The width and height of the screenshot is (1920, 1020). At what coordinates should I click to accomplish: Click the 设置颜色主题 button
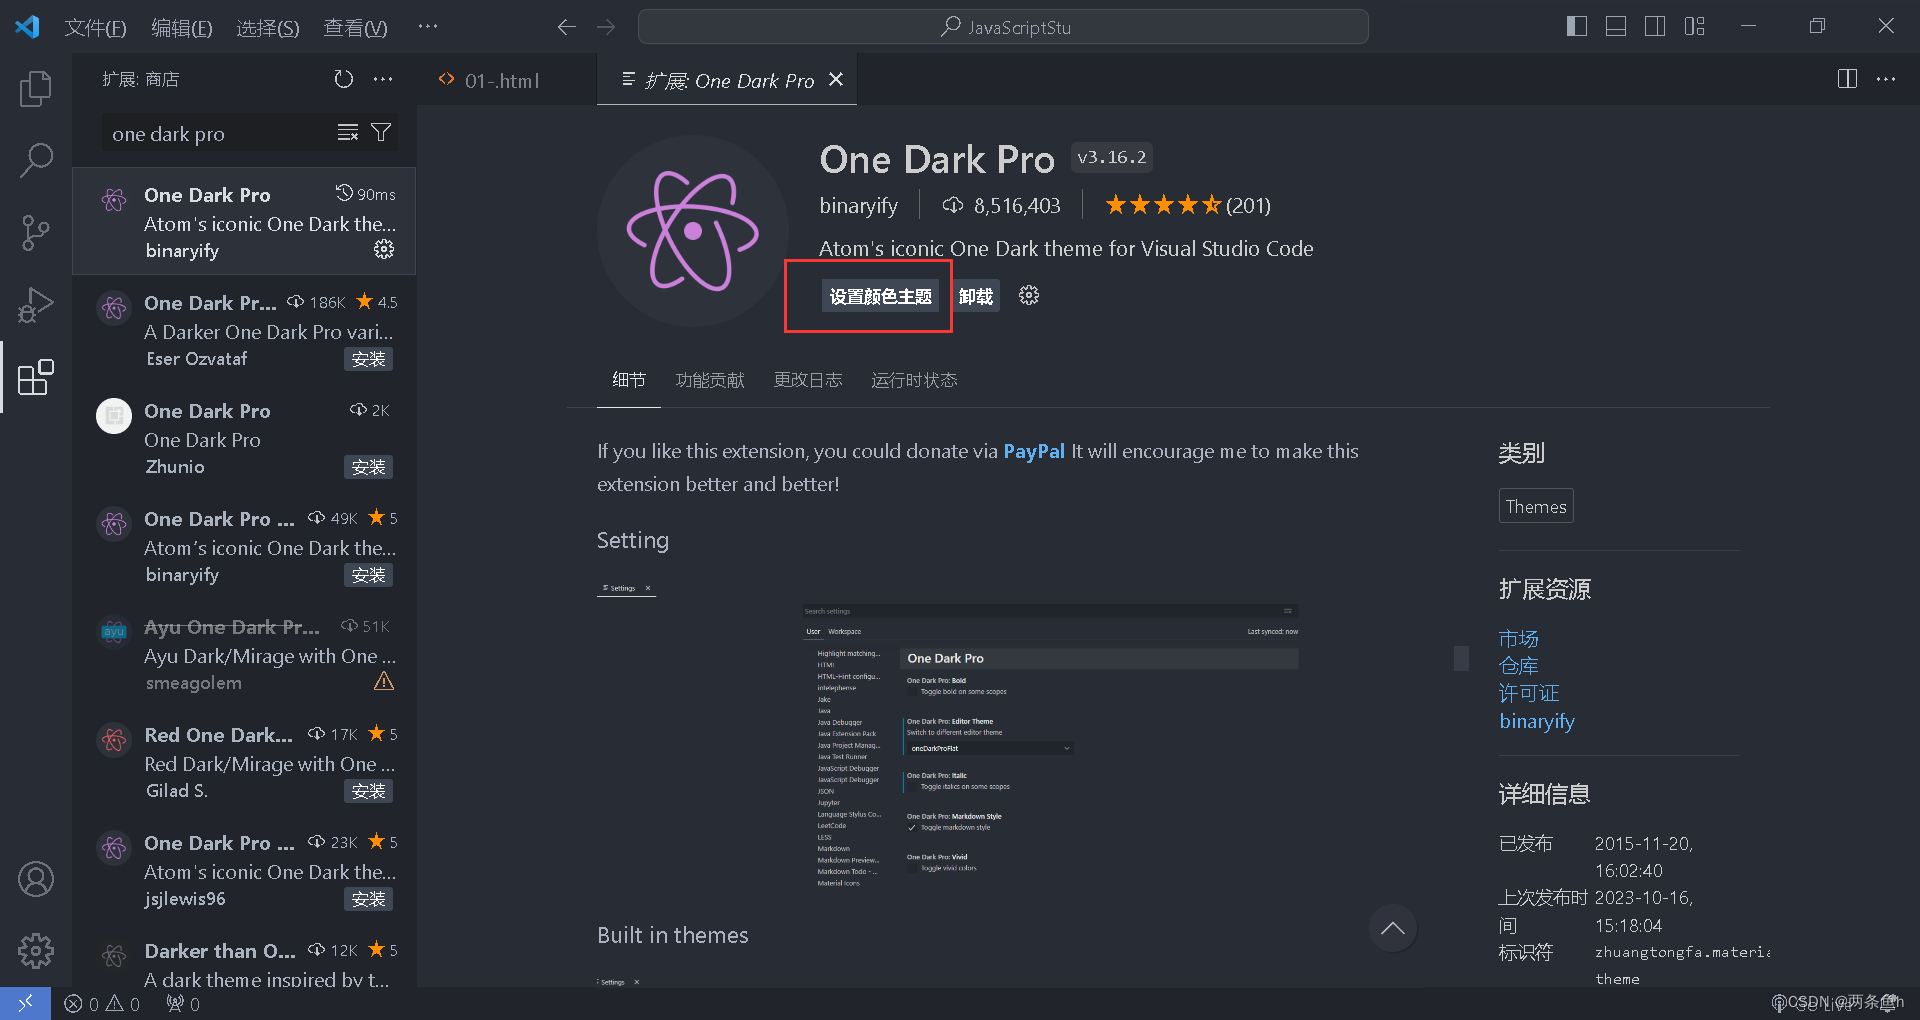tap(880, 296)
